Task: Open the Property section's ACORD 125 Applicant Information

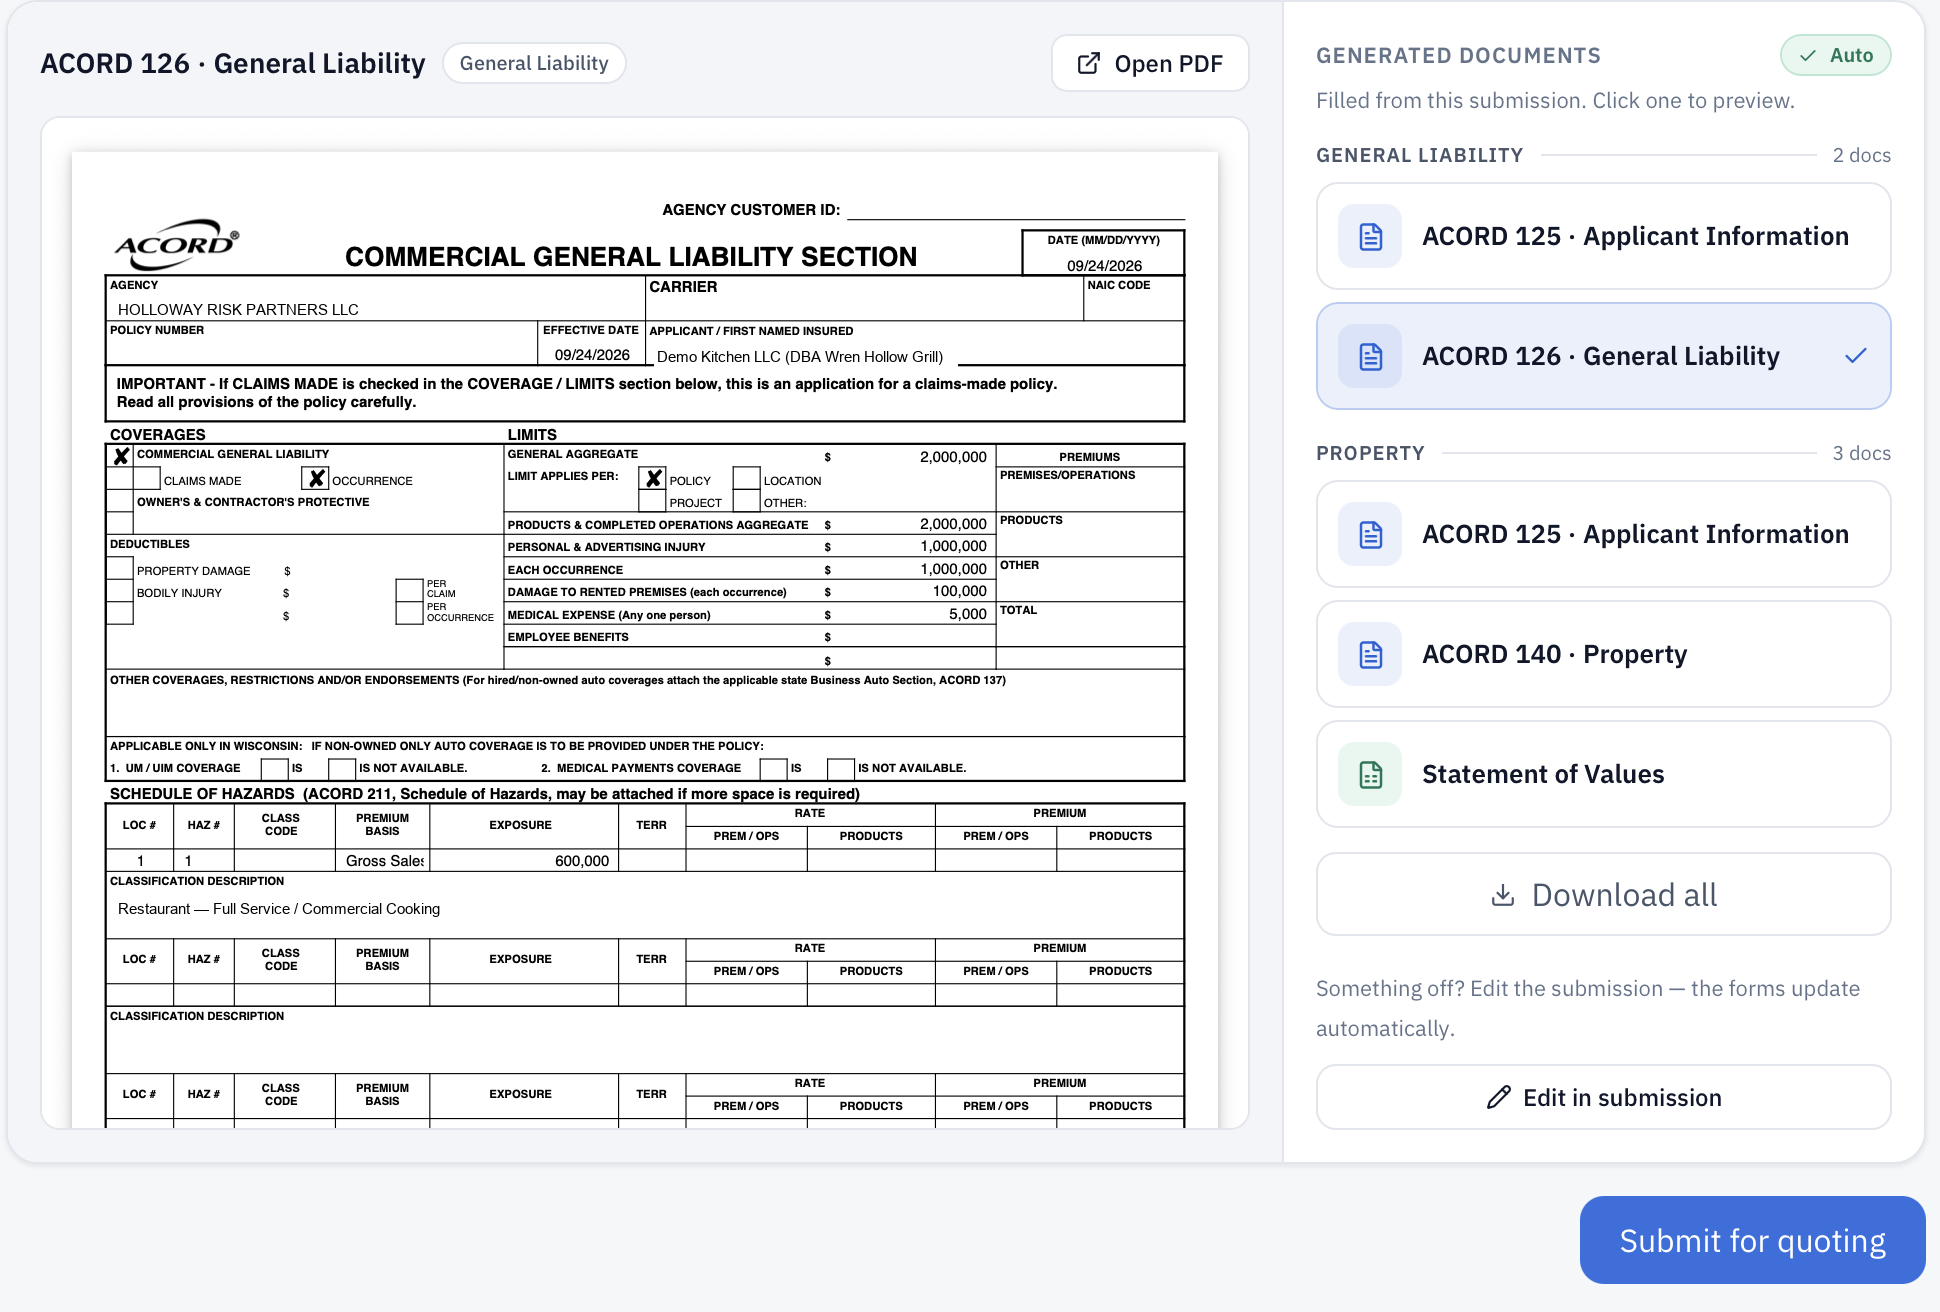Action: 1603,535
